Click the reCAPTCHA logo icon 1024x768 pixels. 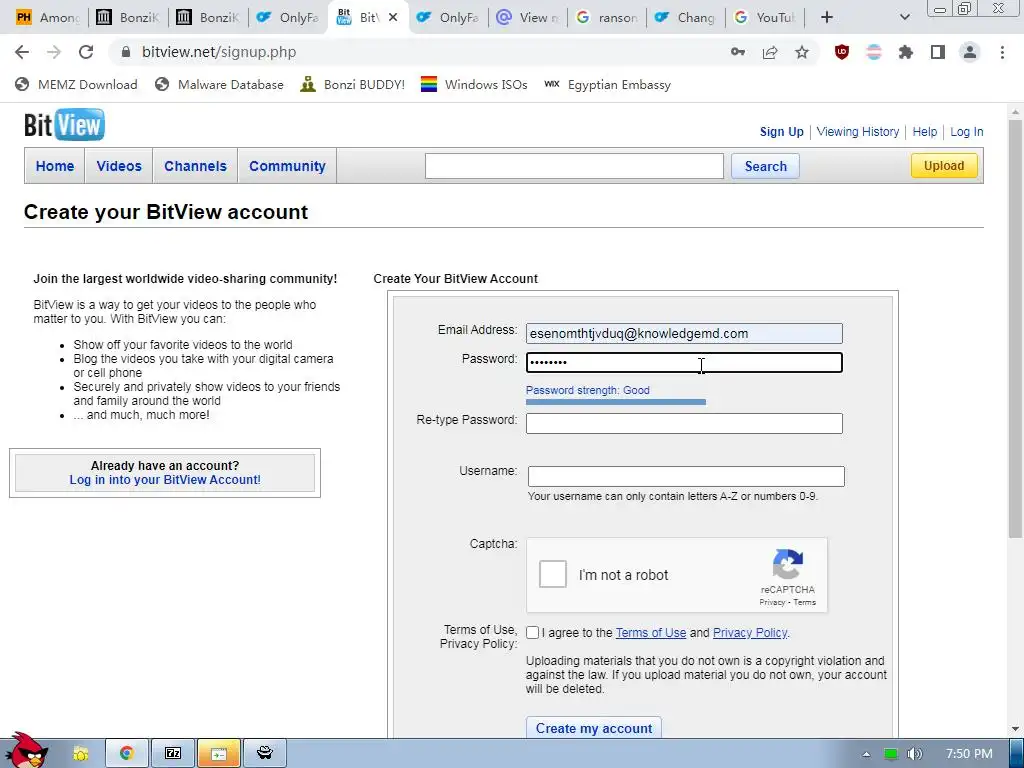click(788, 564)
